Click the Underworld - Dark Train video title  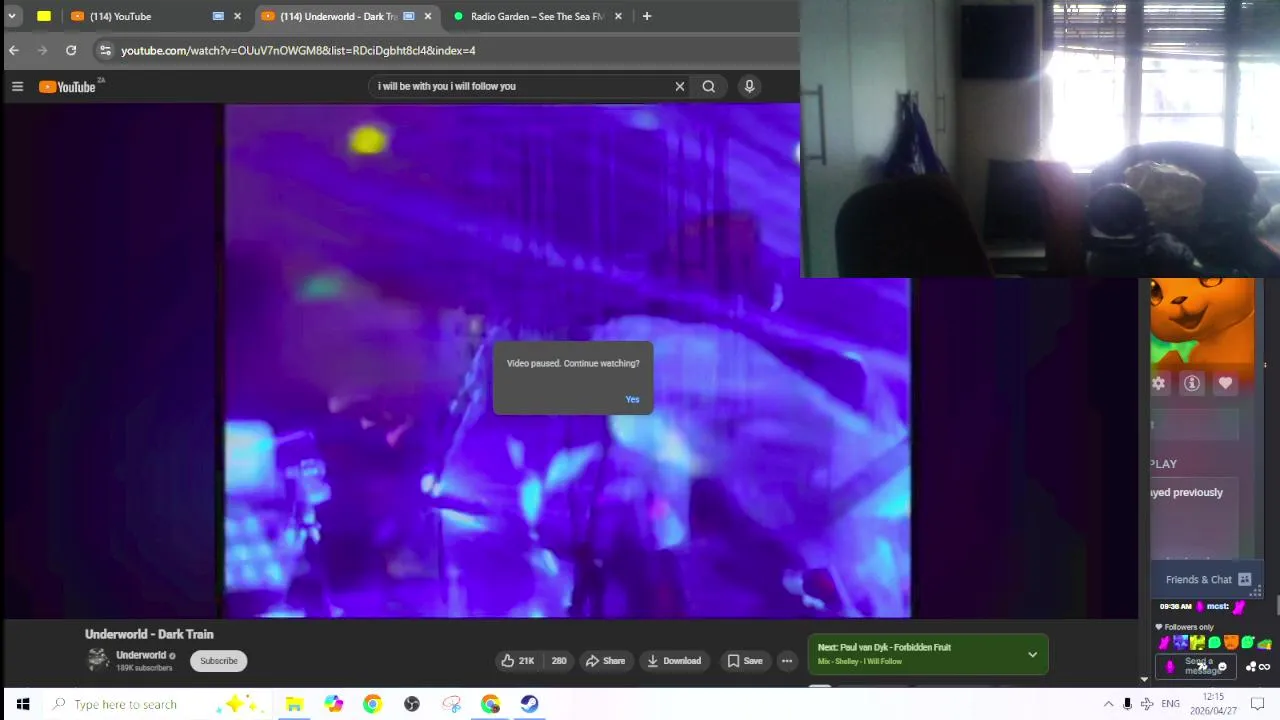[149, 634]
